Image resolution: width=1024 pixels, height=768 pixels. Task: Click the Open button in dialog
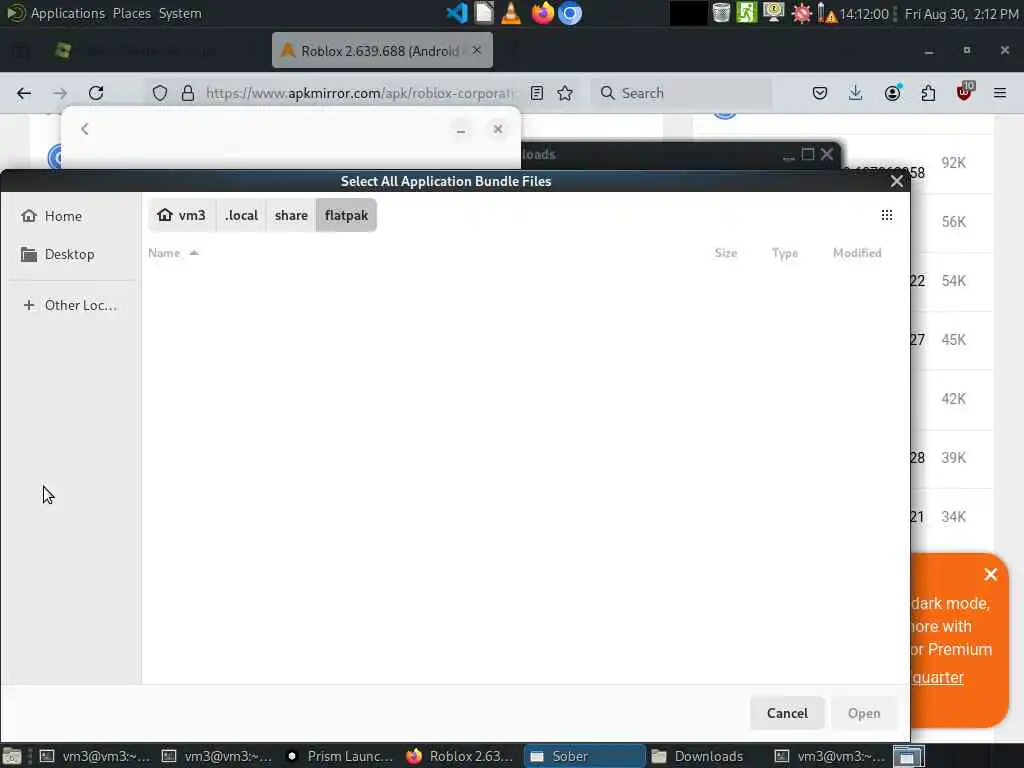click(864, 713)
